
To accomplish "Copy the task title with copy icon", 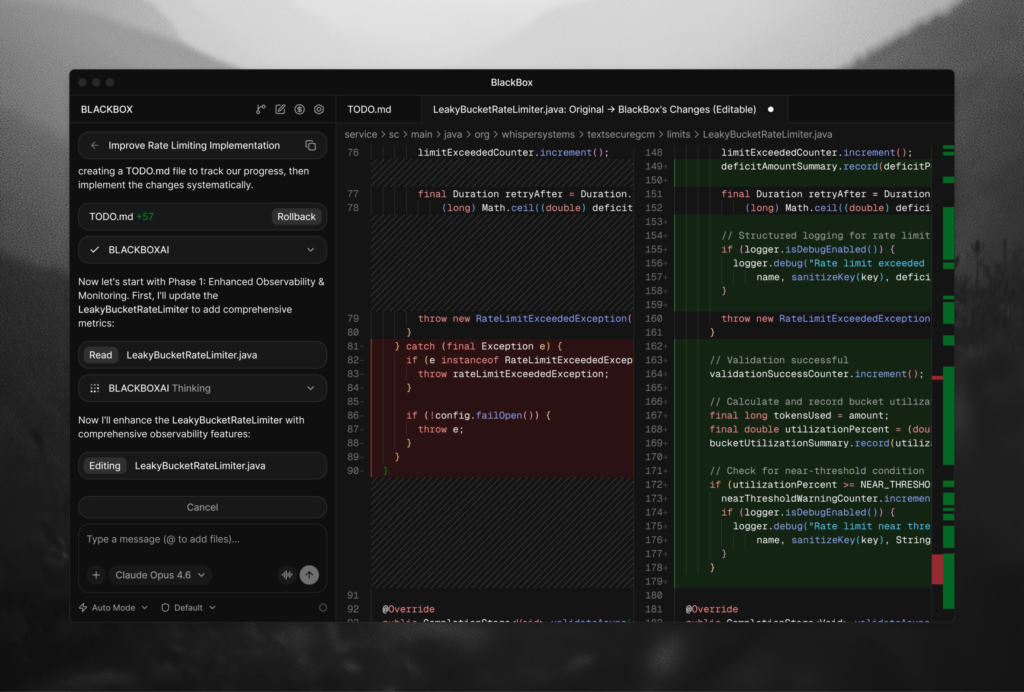I will (x=310, y=145).
